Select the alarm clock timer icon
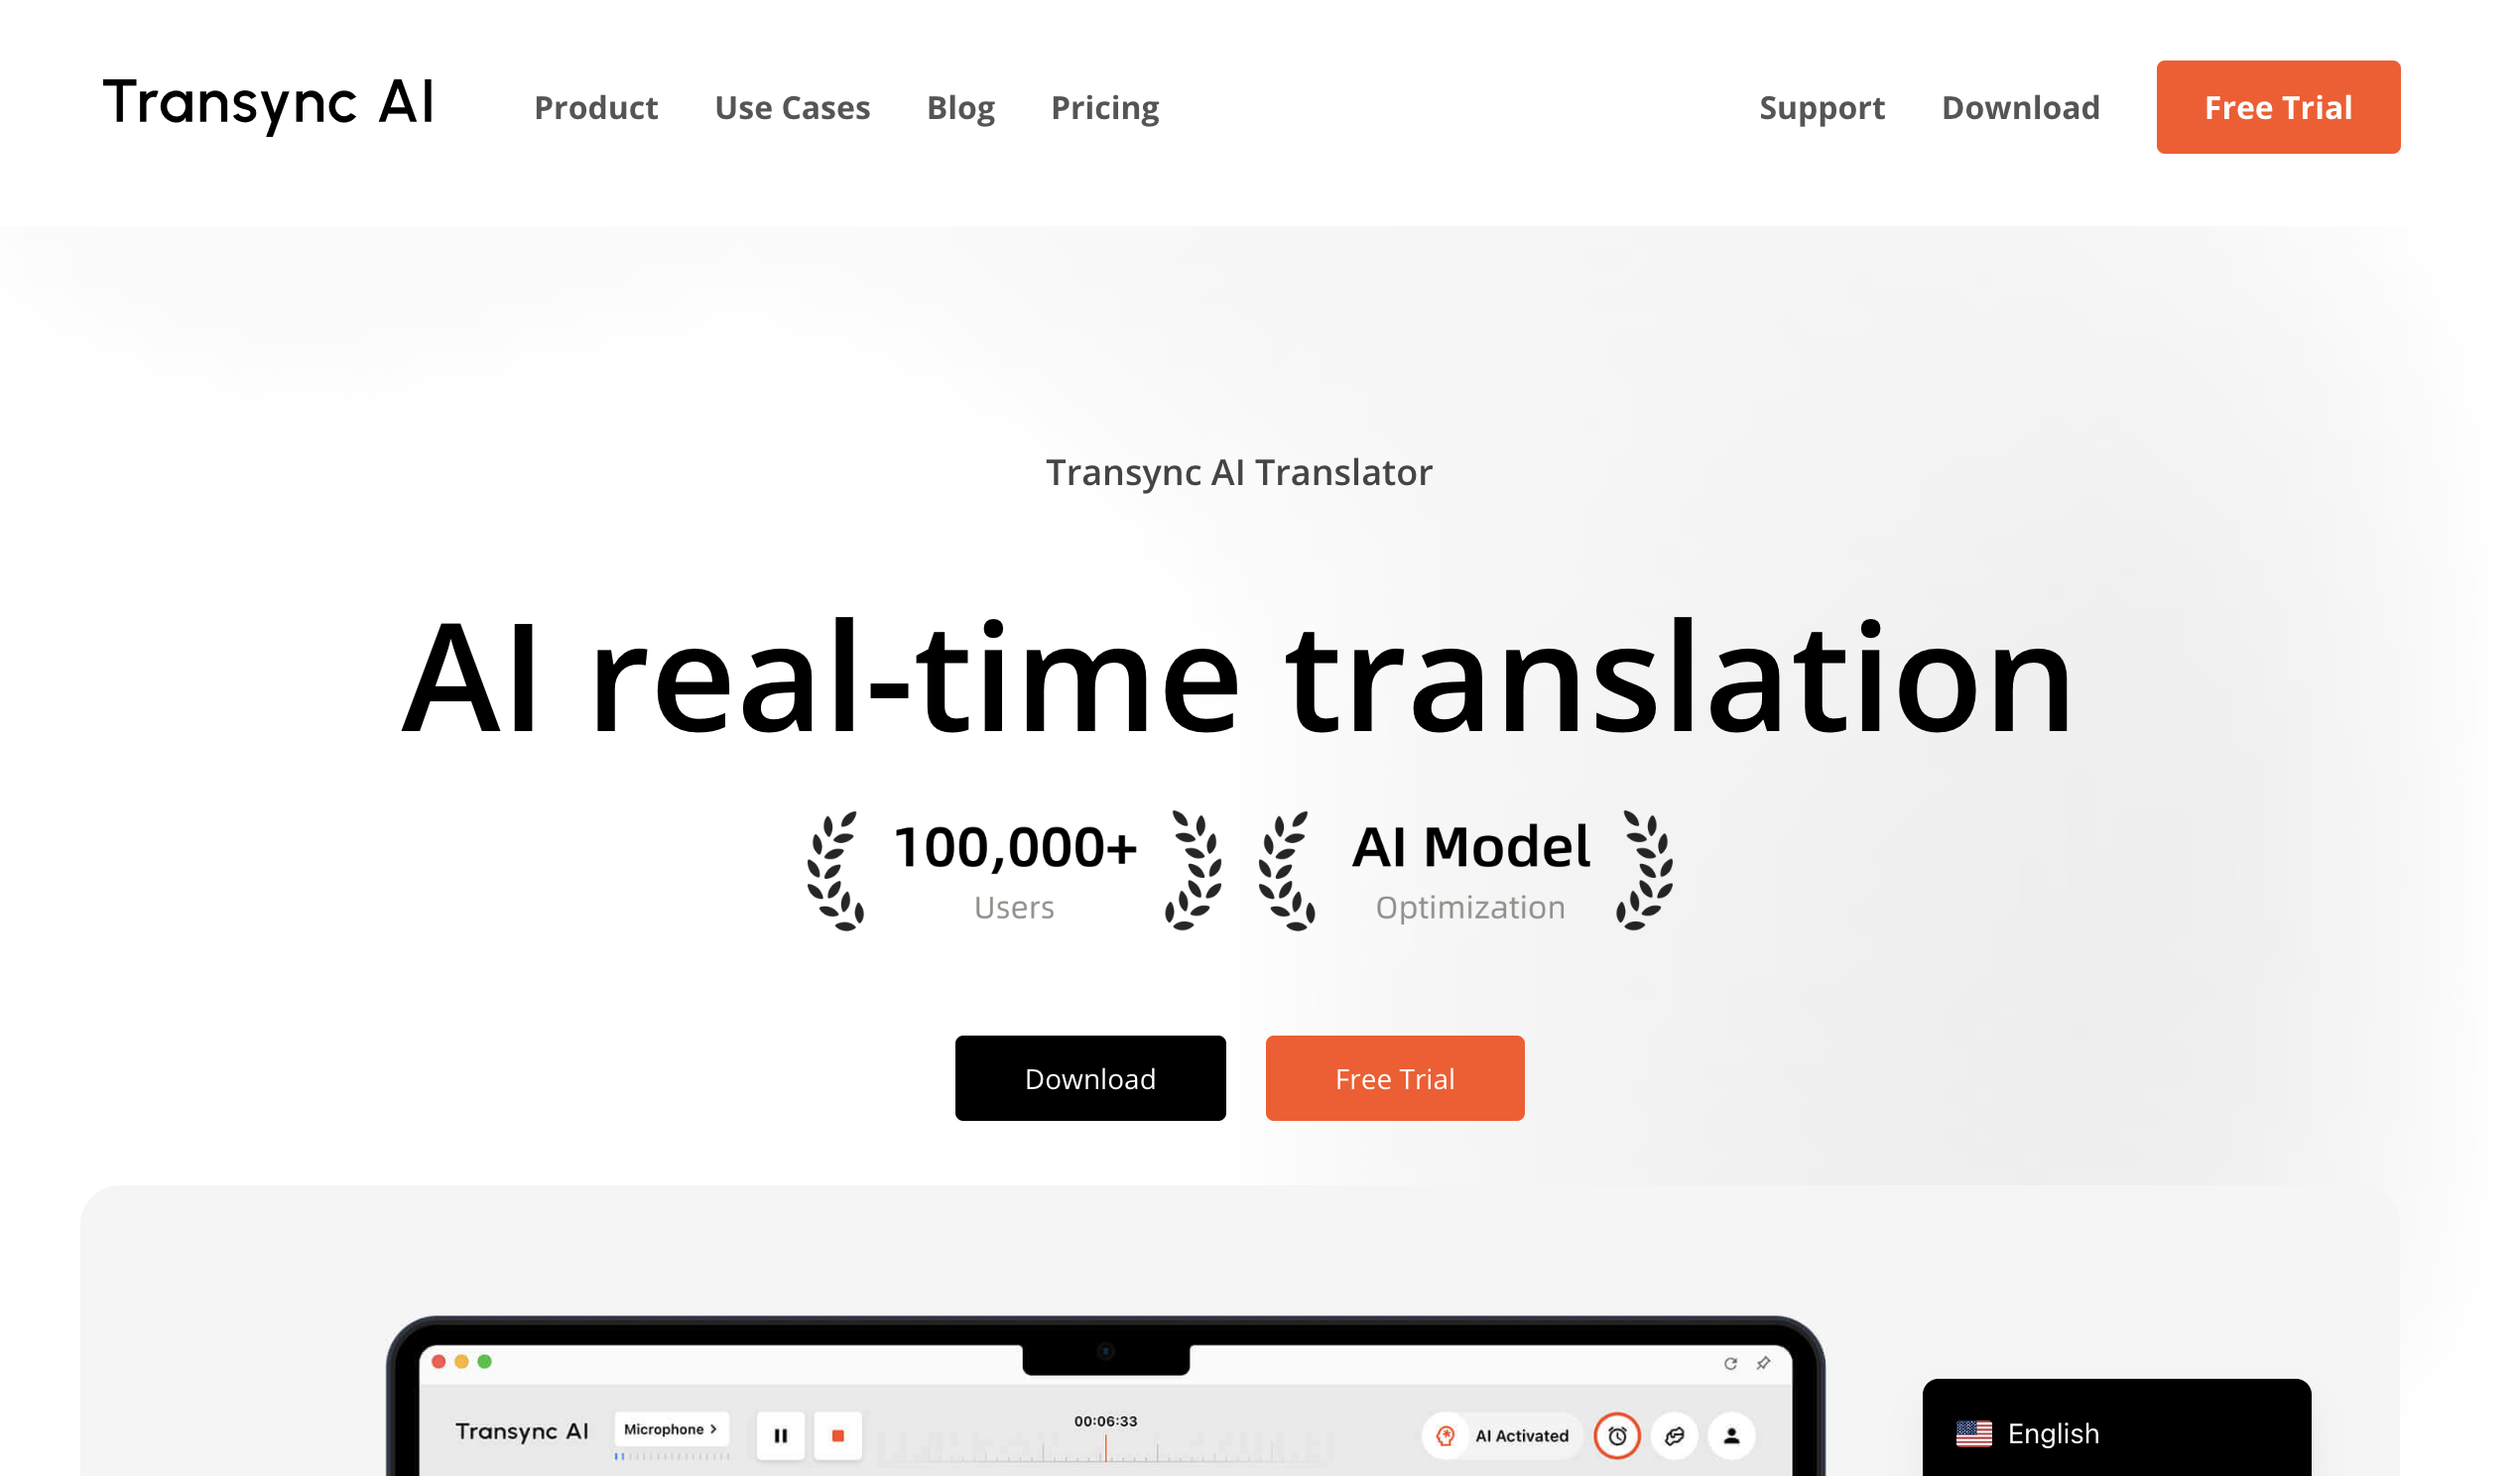2520x1476 pixels. click(1617, 1435)
